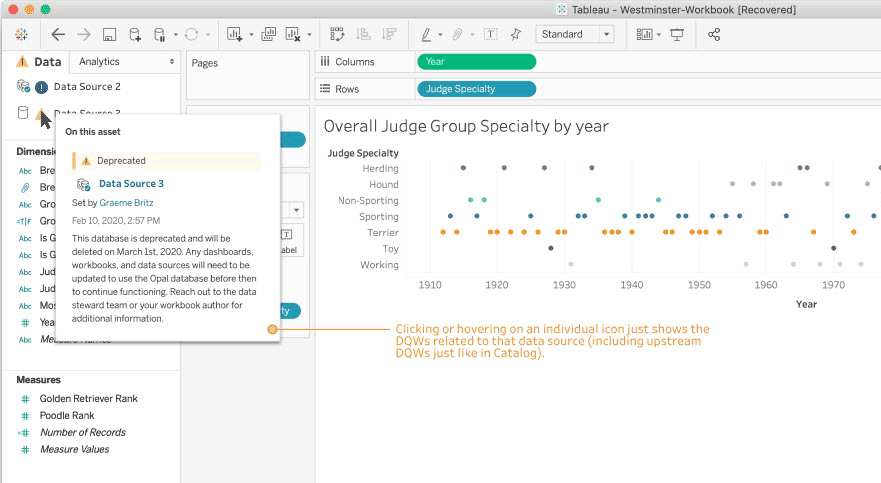The image size is (881, 483).
Task: Click the Deprecated warning banner
Action: [166, 161]
